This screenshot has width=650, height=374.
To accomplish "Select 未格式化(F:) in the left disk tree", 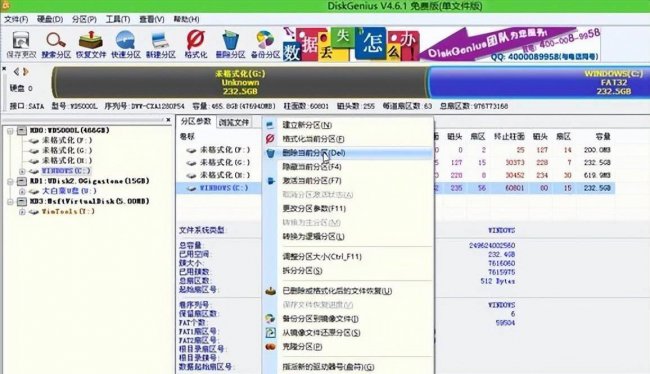I will (x=67, y=141).
